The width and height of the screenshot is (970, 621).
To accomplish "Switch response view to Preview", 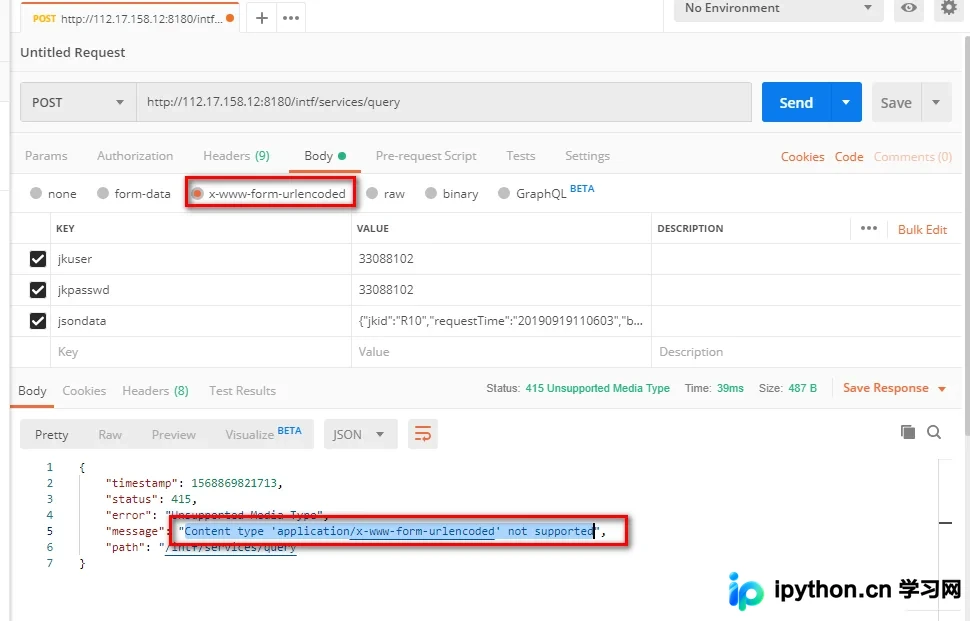I will (x=174, y=435).
